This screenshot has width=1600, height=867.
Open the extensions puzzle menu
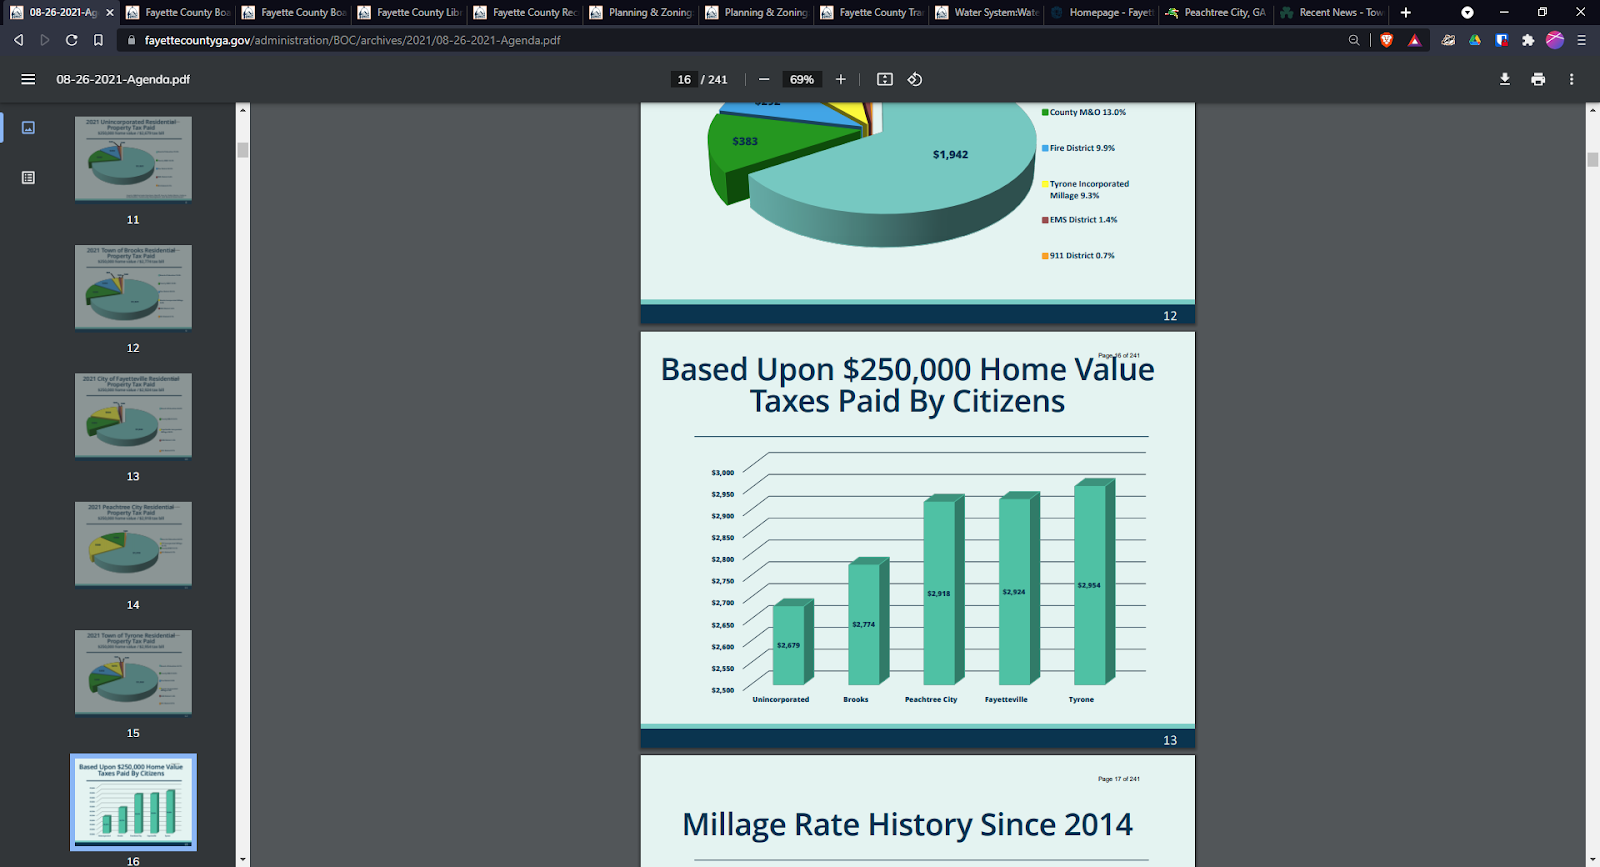[1528, 40]
